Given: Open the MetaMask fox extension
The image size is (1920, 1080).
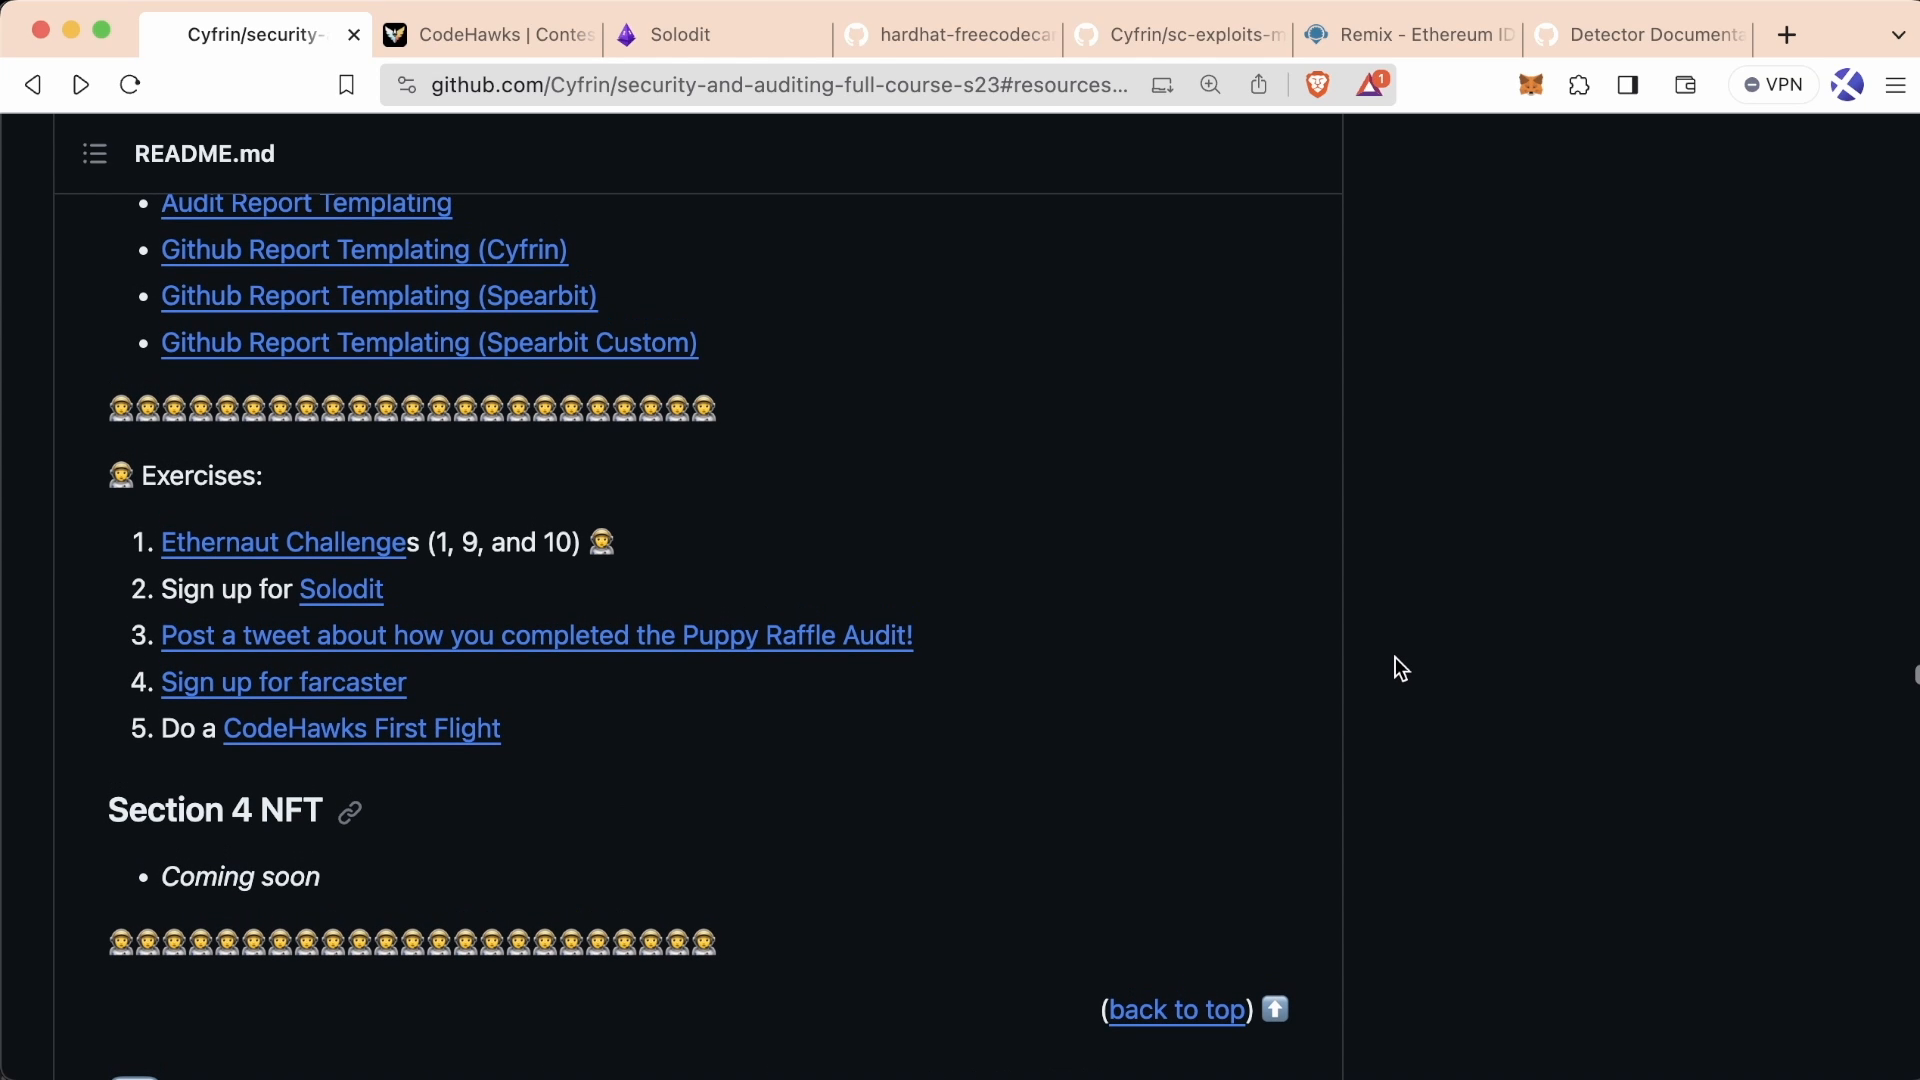Looking at the screenshot, I should tap(1530, 85).
